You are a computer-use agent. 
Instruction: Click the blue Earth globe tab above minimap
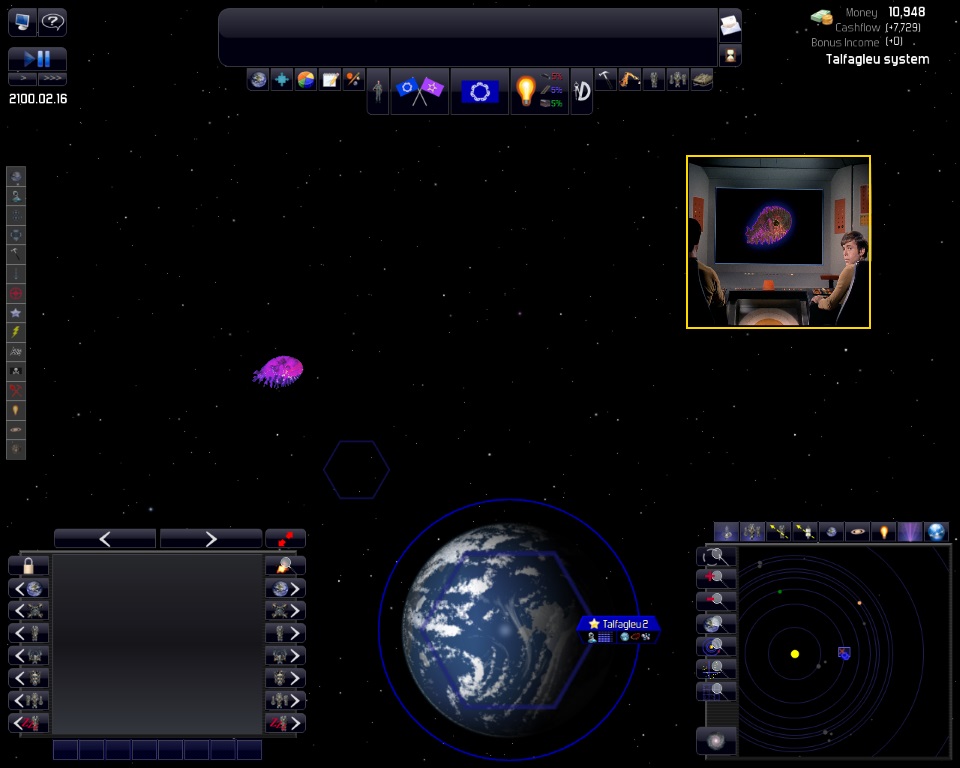tap(936, 532)
